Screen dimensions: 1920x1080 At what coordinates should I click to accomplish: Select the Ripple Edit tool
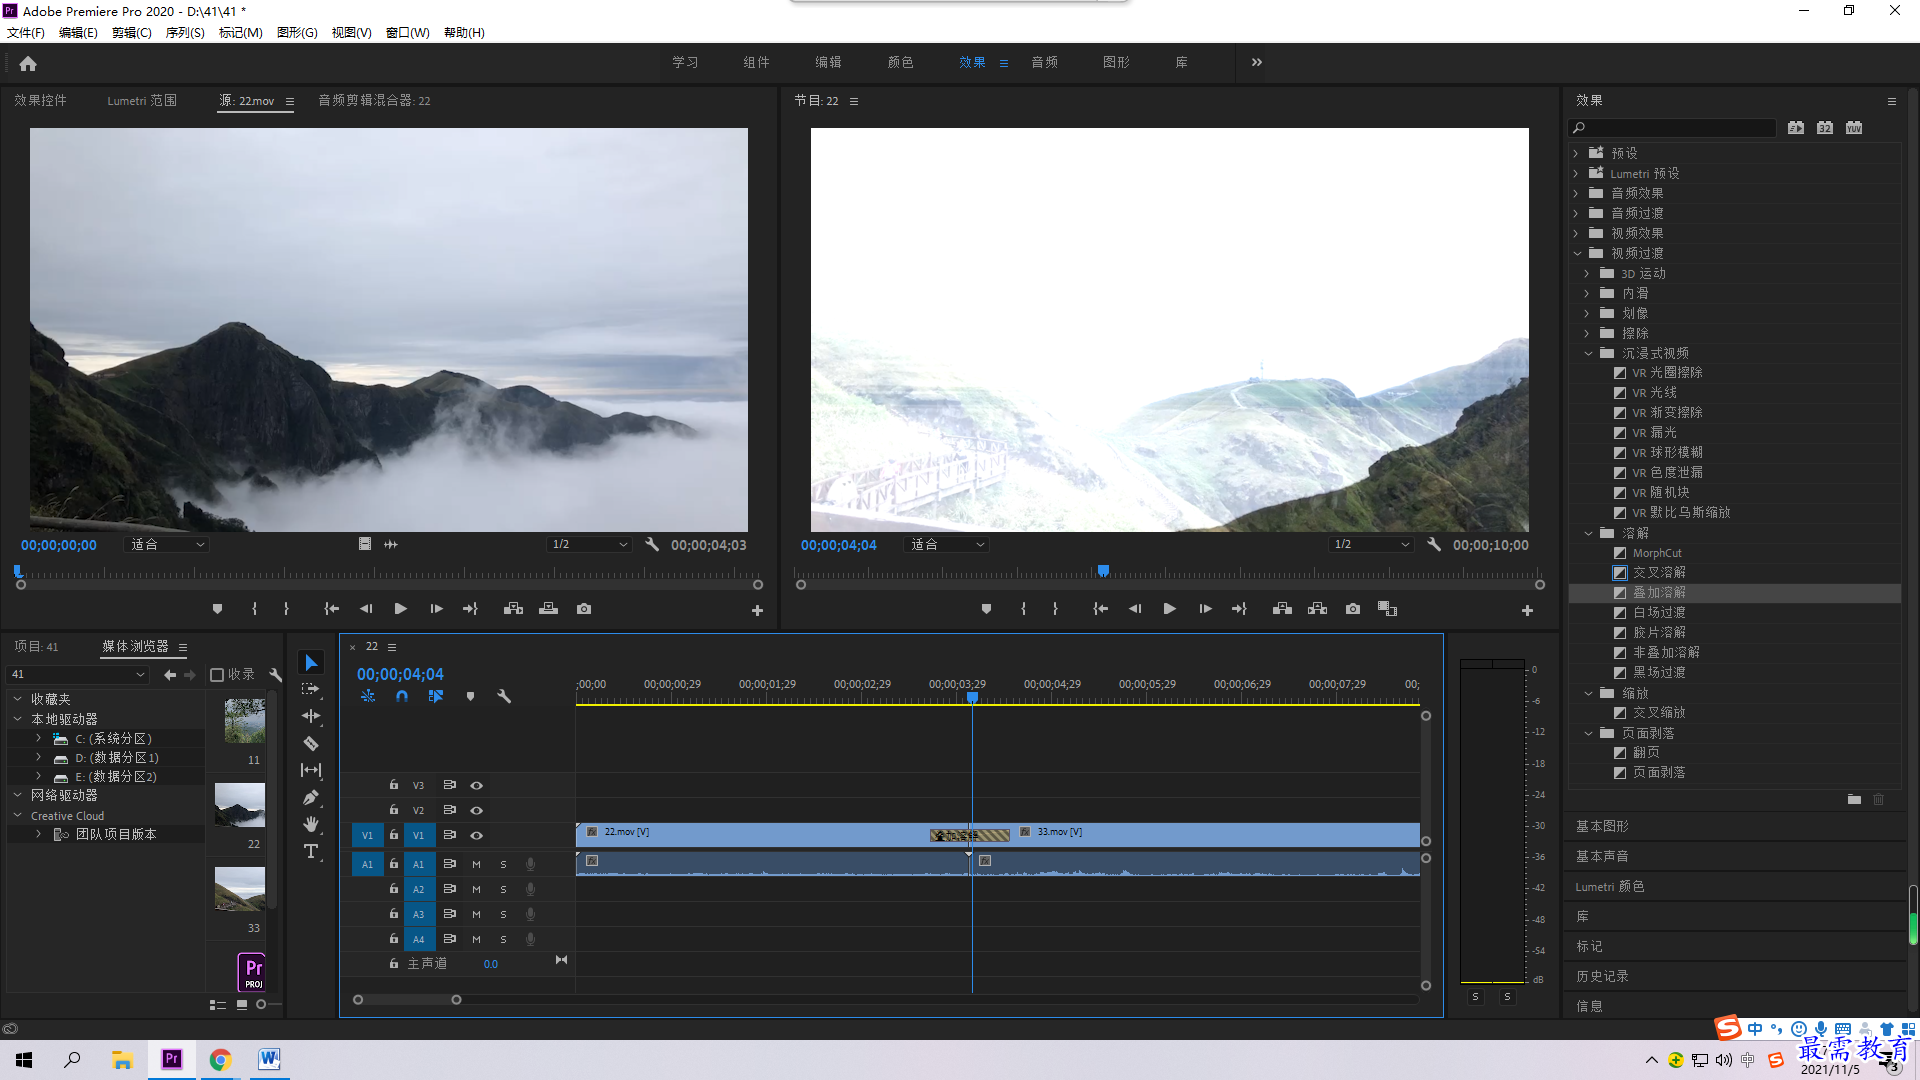tap(311, 716)
